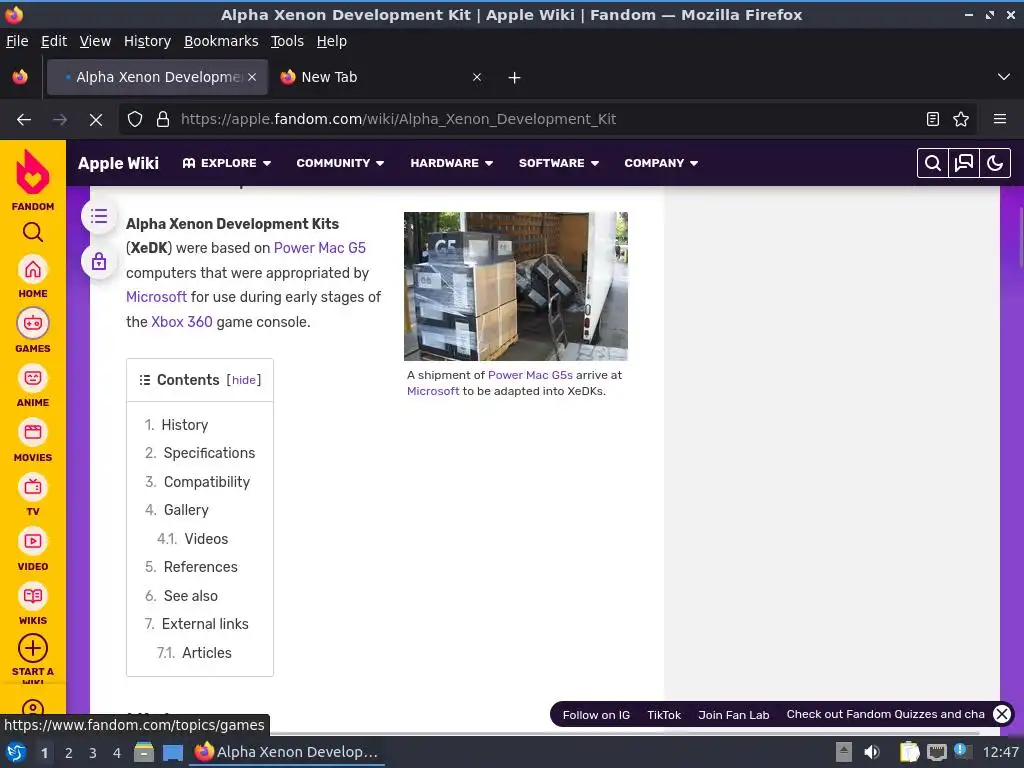Open the list all tabs chevron

tap(1004, 77)
